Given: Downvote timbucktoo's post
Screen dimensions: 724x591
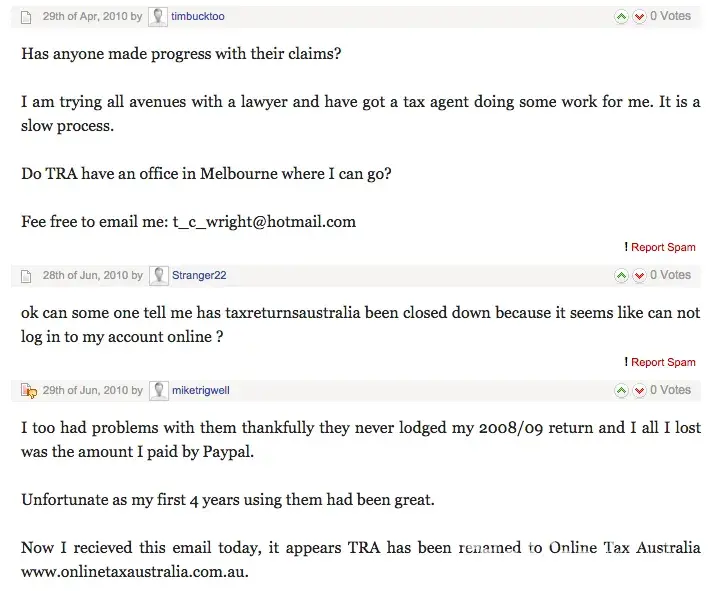Looking at the screenshot, I should 639,17.
